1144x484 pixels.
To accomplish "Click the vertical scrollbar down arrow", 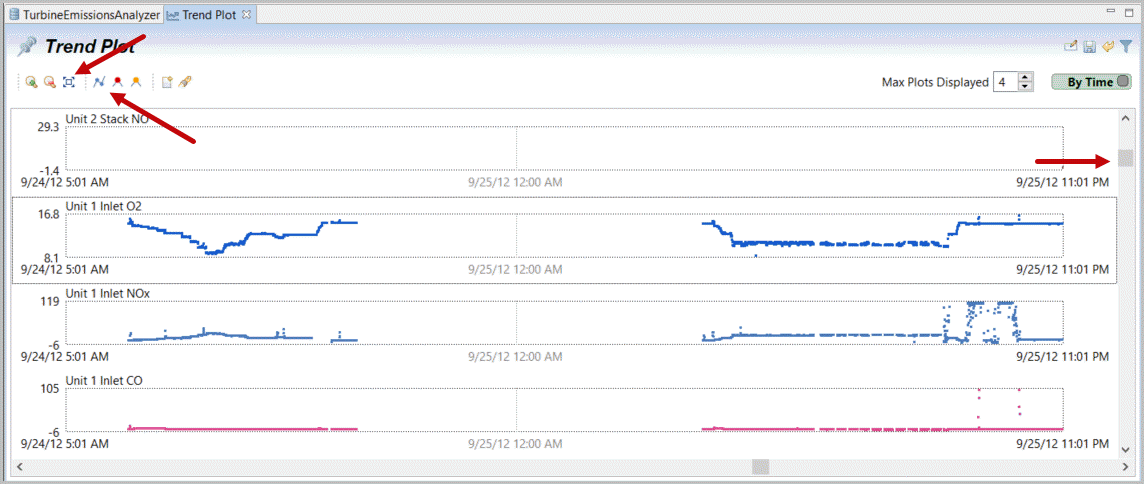I will [1126, 449].
